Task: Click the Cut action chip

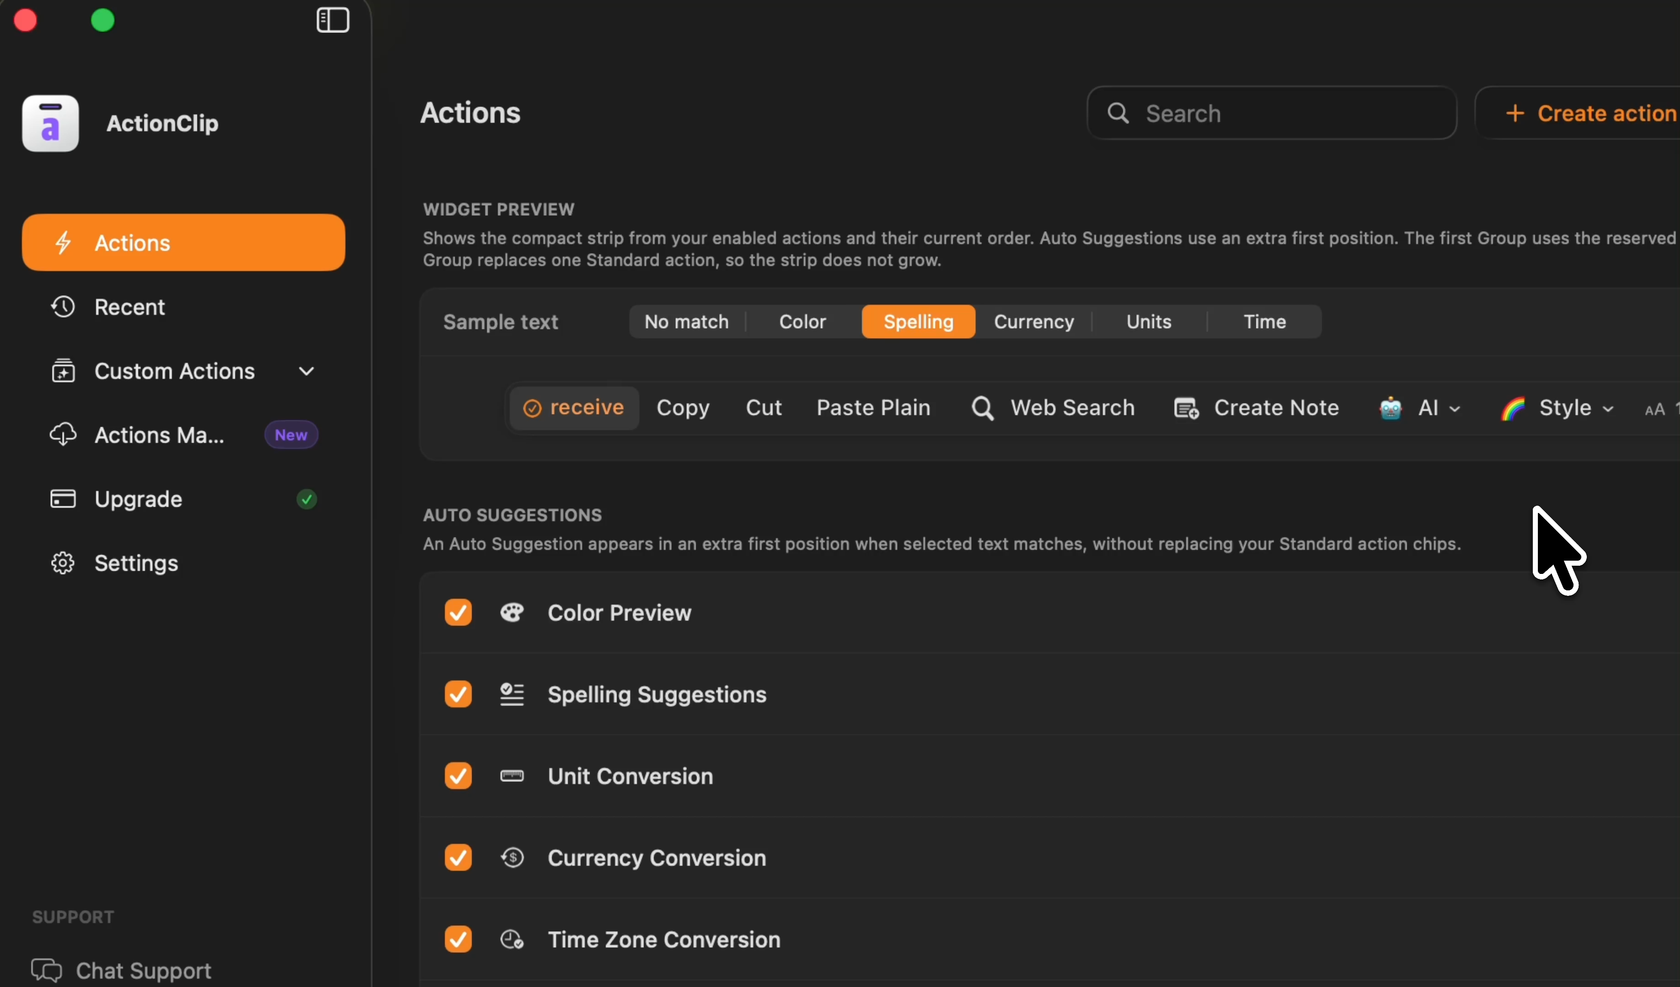Action: coord(764,408)
